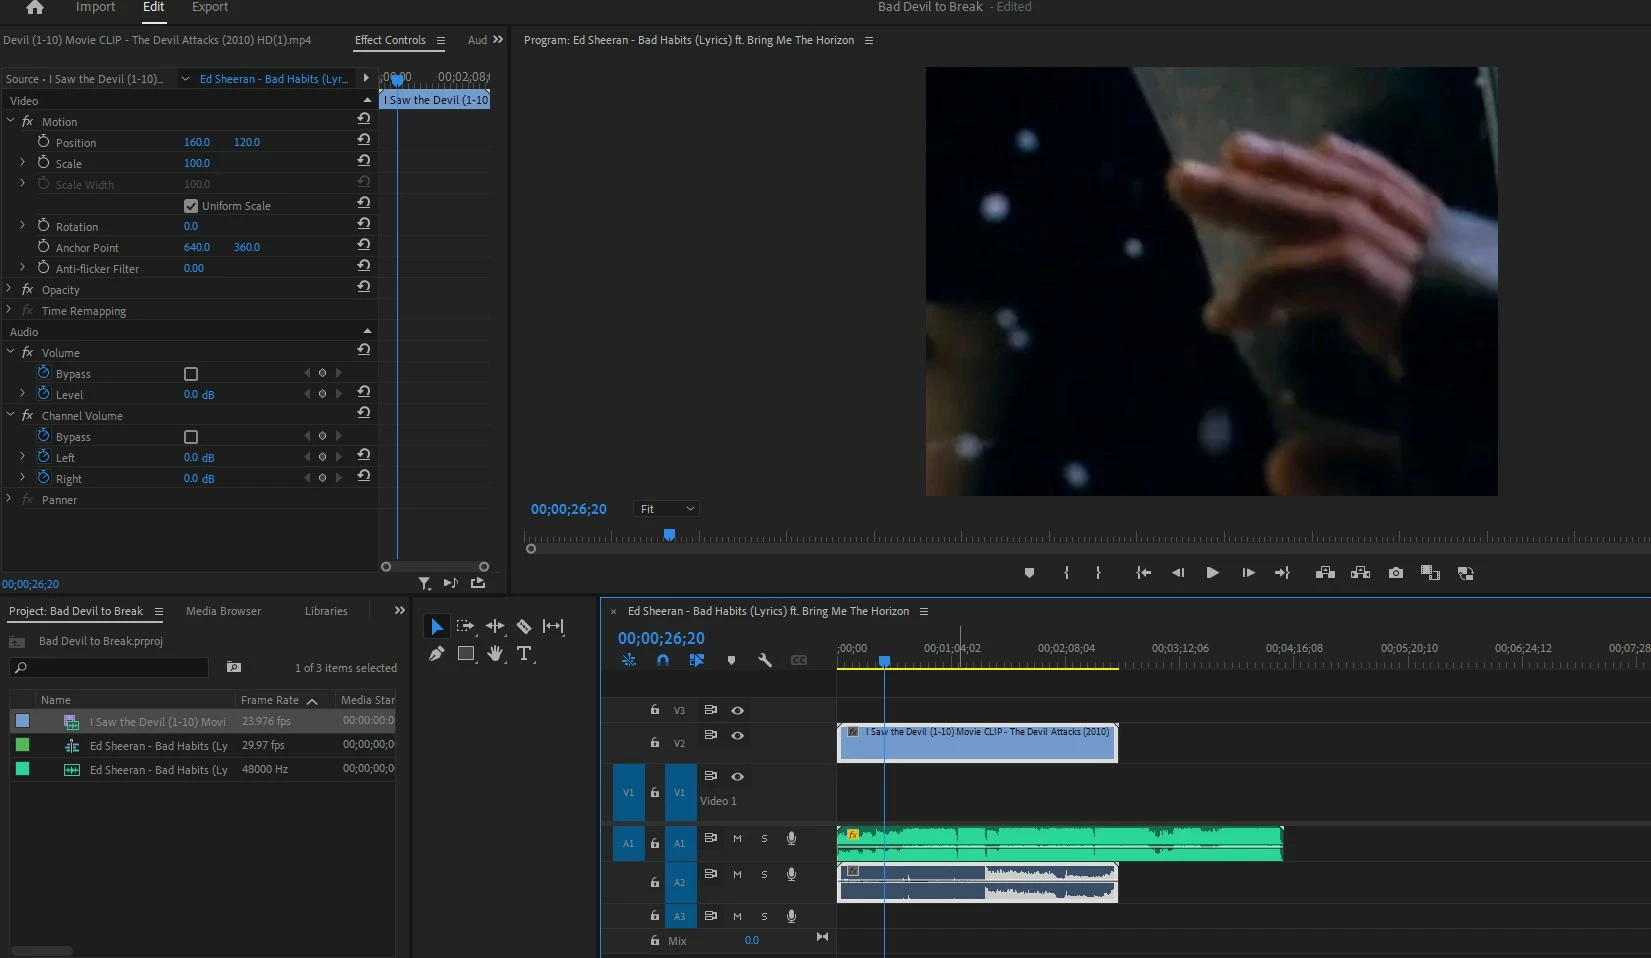
Task: Select the Selection tool arrow
Action: click(437, 626)
